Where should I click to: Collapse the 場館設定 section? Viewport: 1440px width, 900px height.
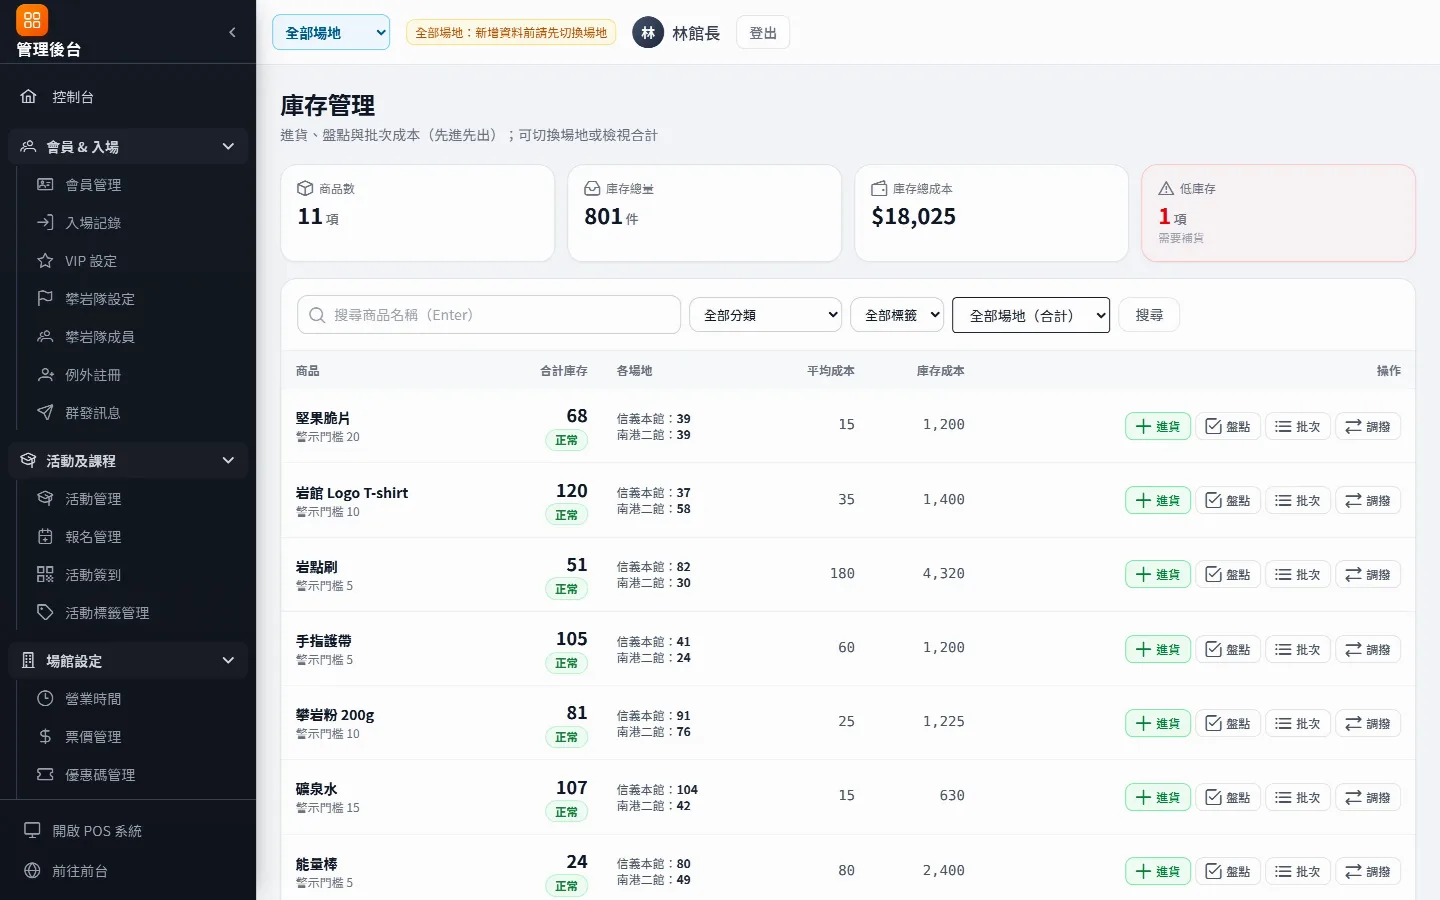pos(128,661)
